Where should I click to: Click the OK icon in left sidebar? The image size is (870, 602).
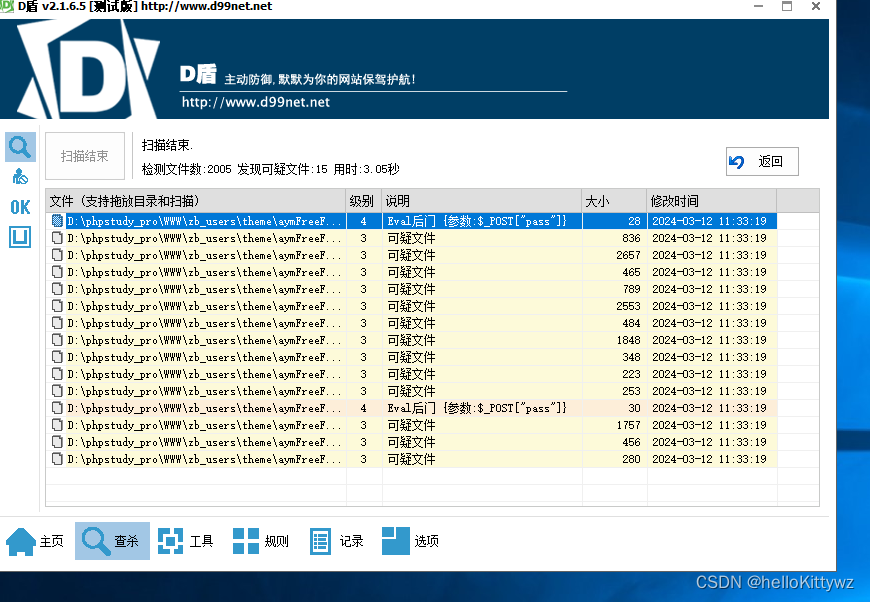(x=21, y=208)
